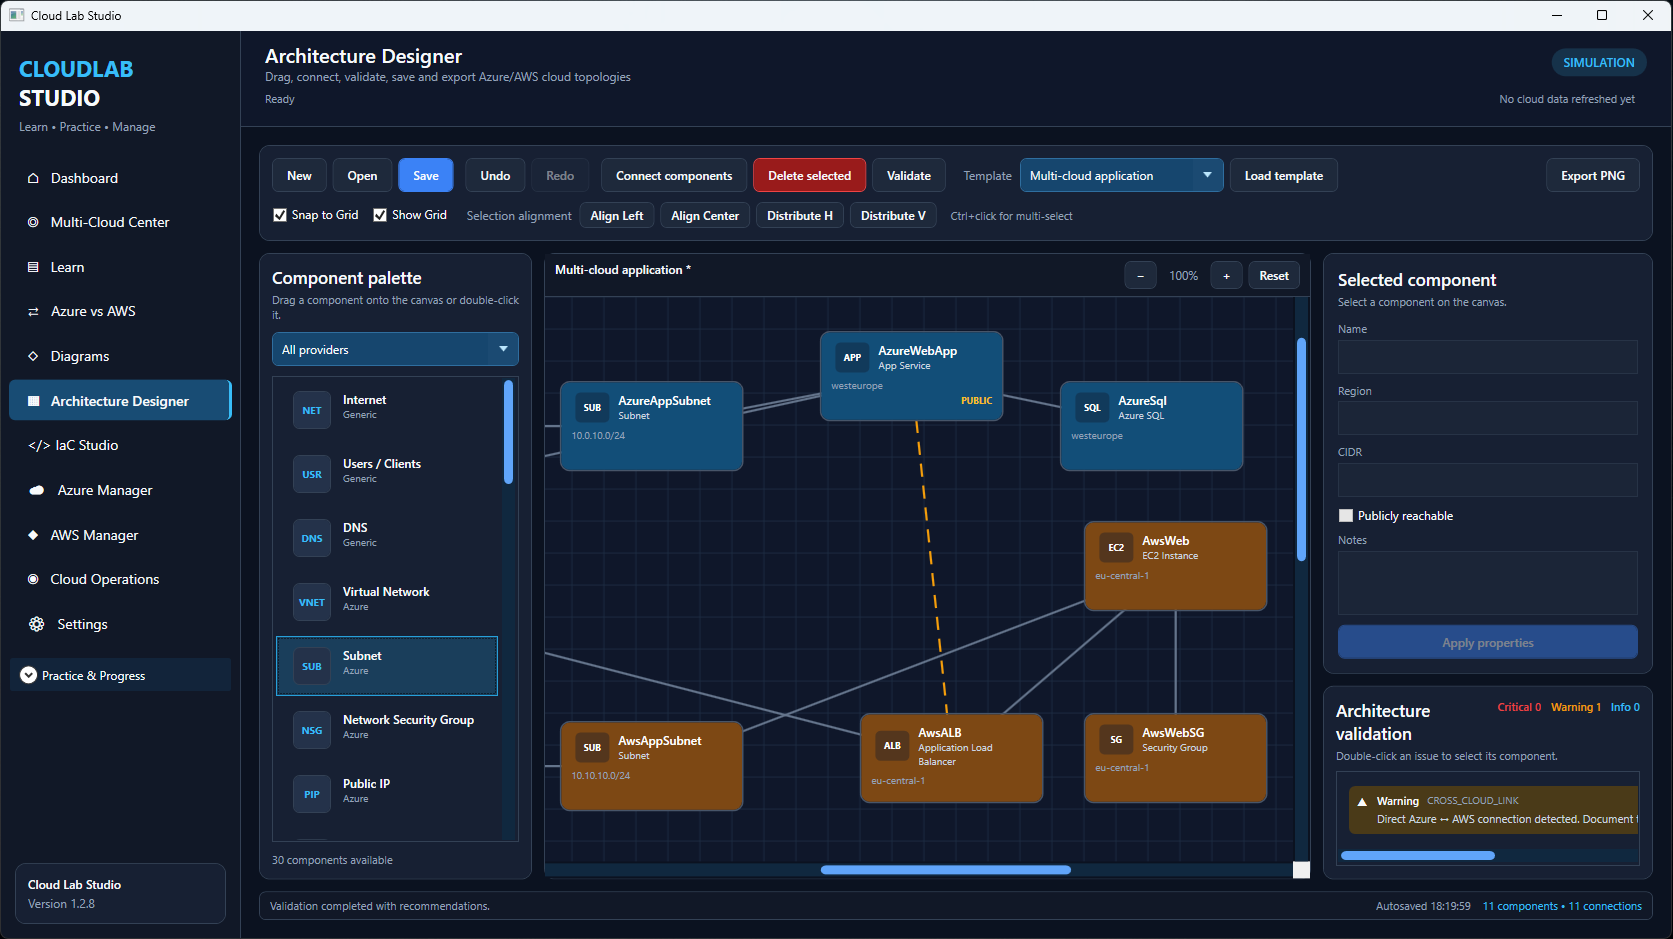Image resolution: width=1673 pixels, height=939 pixels.
Task: Toggle the Show Grid checkbox
Action: coord(380,215)
